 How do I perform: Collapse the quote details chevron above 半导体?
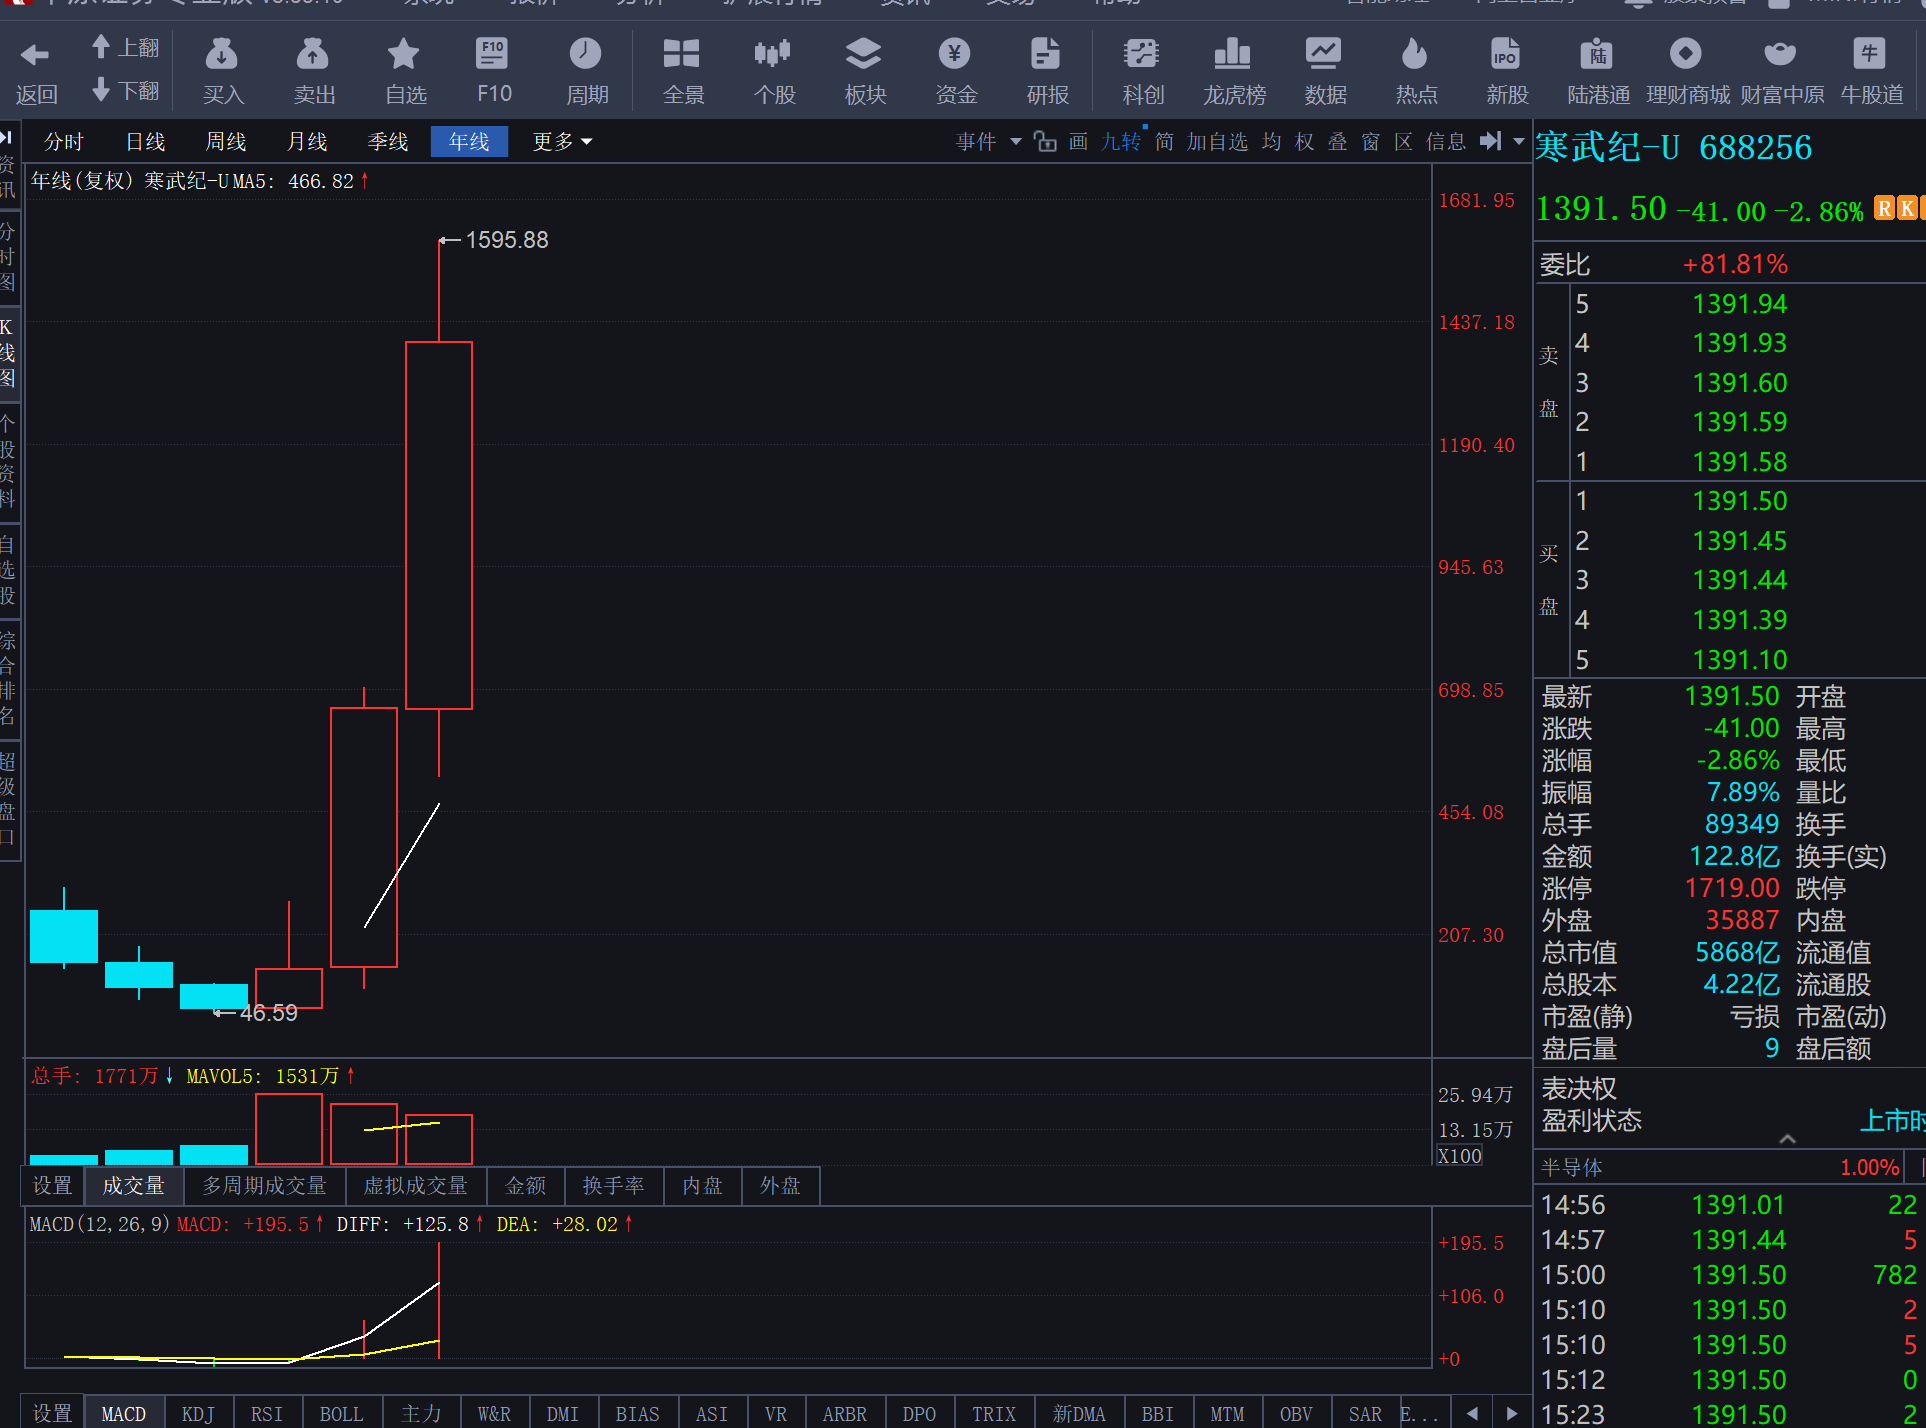[1787, 1139]
